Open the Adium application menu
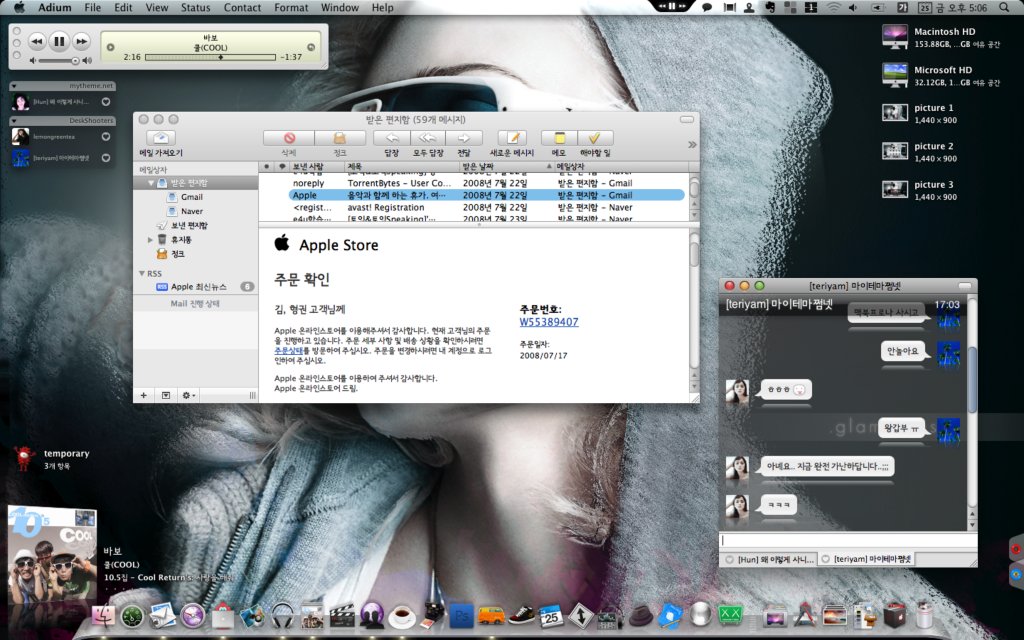This screenshot has width=1024, height=640. [55, 7]
